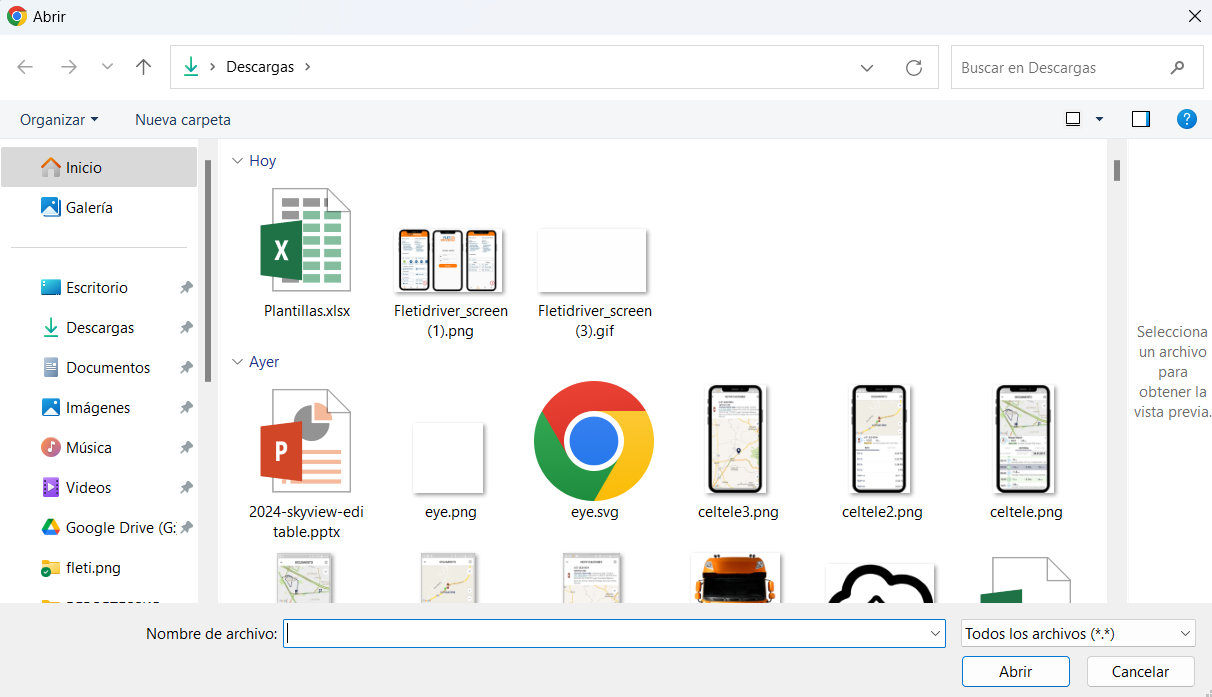Open the Organizar dropdown menu
The height and width of the screenshot is (697, 1212).
(x=59, y=119)
